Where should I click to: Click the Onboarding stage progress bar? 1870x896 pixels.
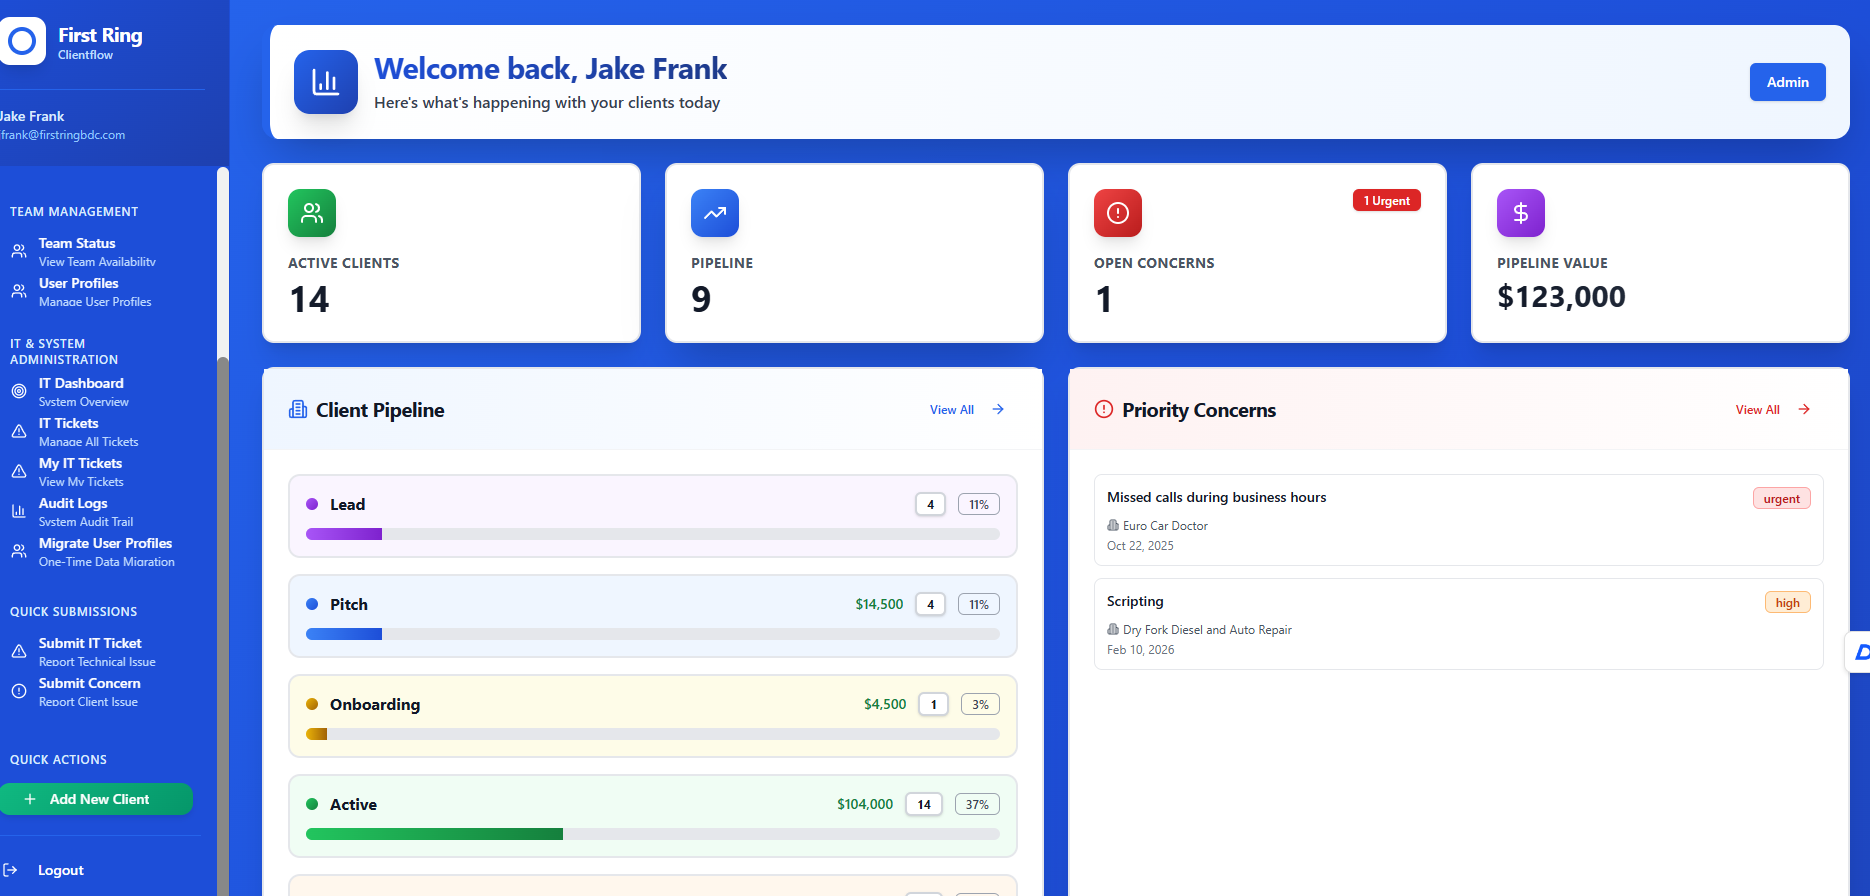coord(653,734)
